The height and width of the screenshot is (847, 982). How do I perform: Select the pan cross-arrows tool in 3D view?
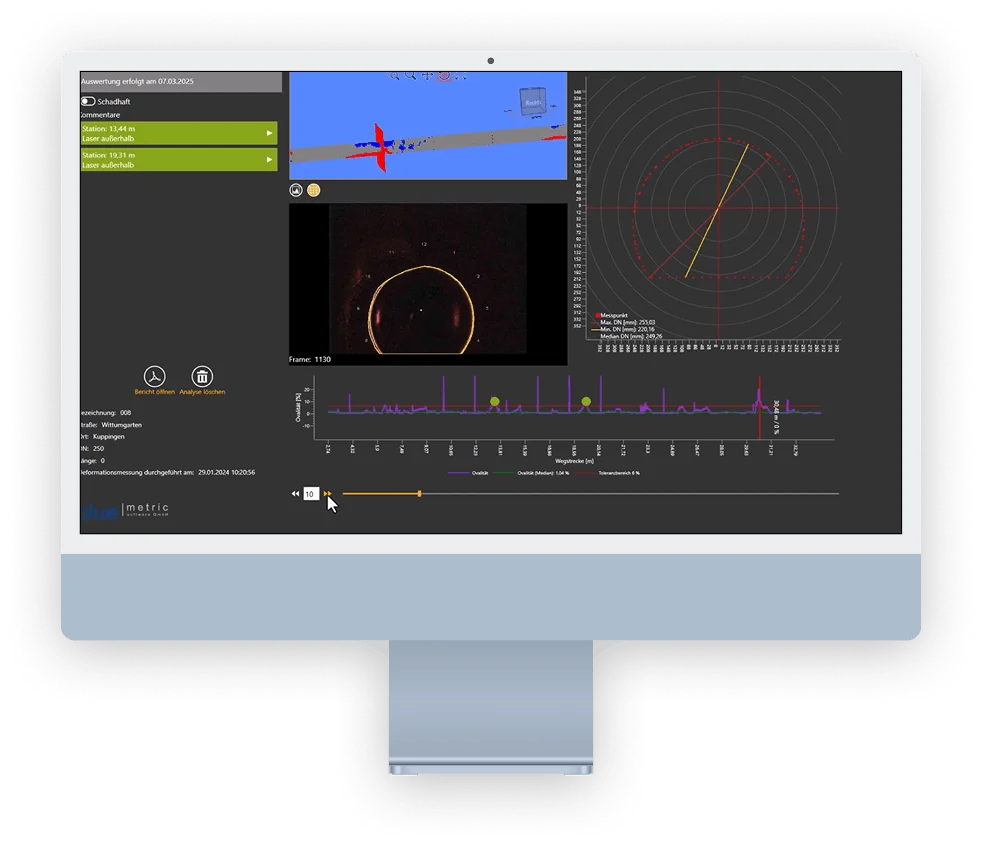(x=427, y=75)
